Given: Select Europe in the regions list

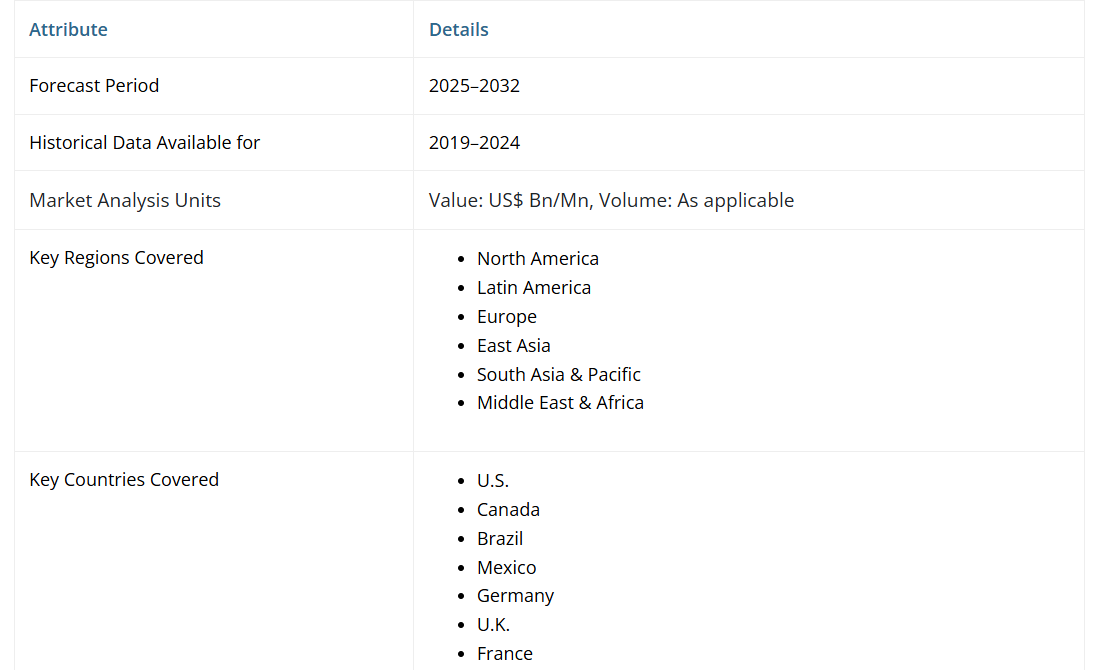Looking at the screenshot, I should click(506, 317).
